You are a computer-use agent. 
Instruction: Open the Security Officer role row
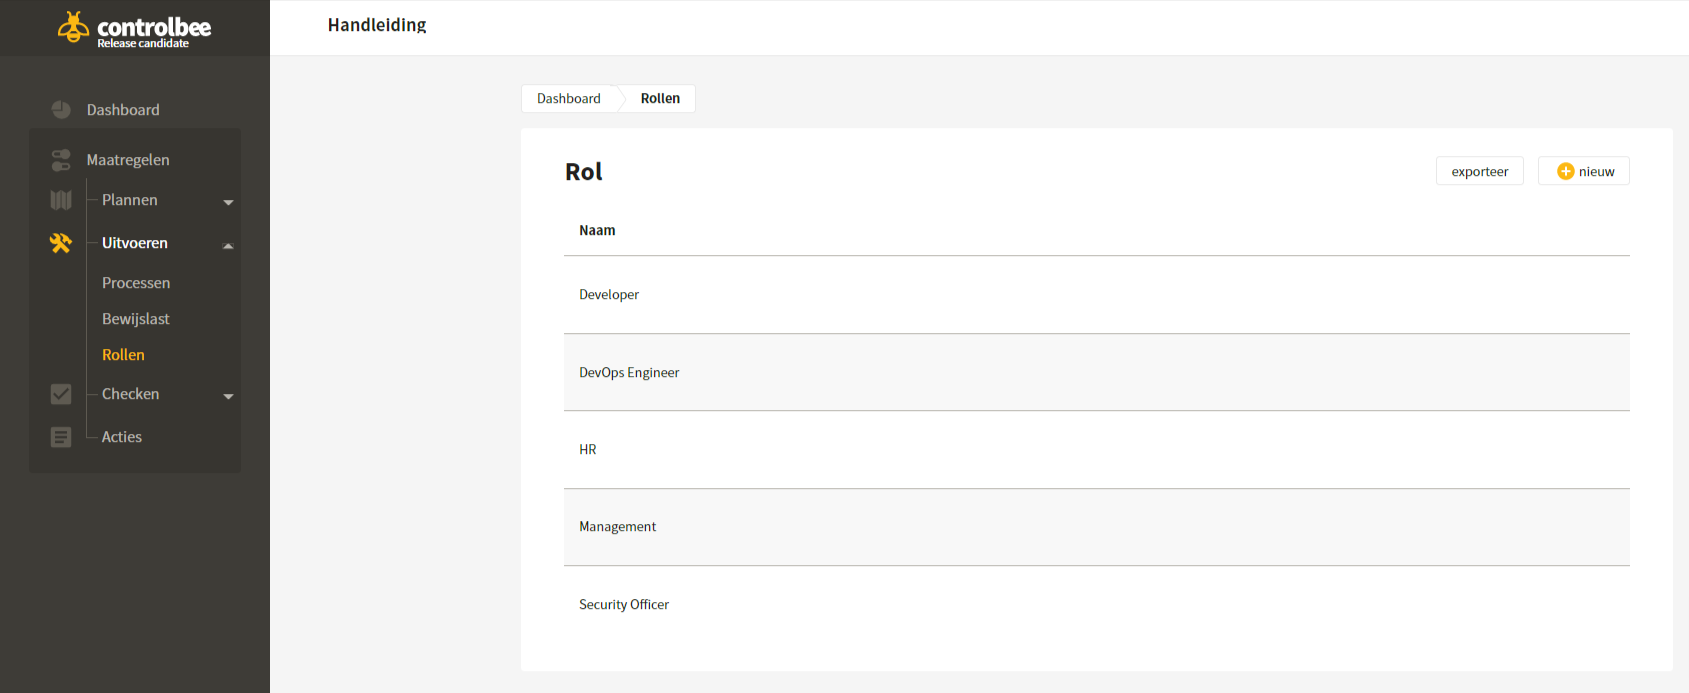click(x=1097, y=604)
